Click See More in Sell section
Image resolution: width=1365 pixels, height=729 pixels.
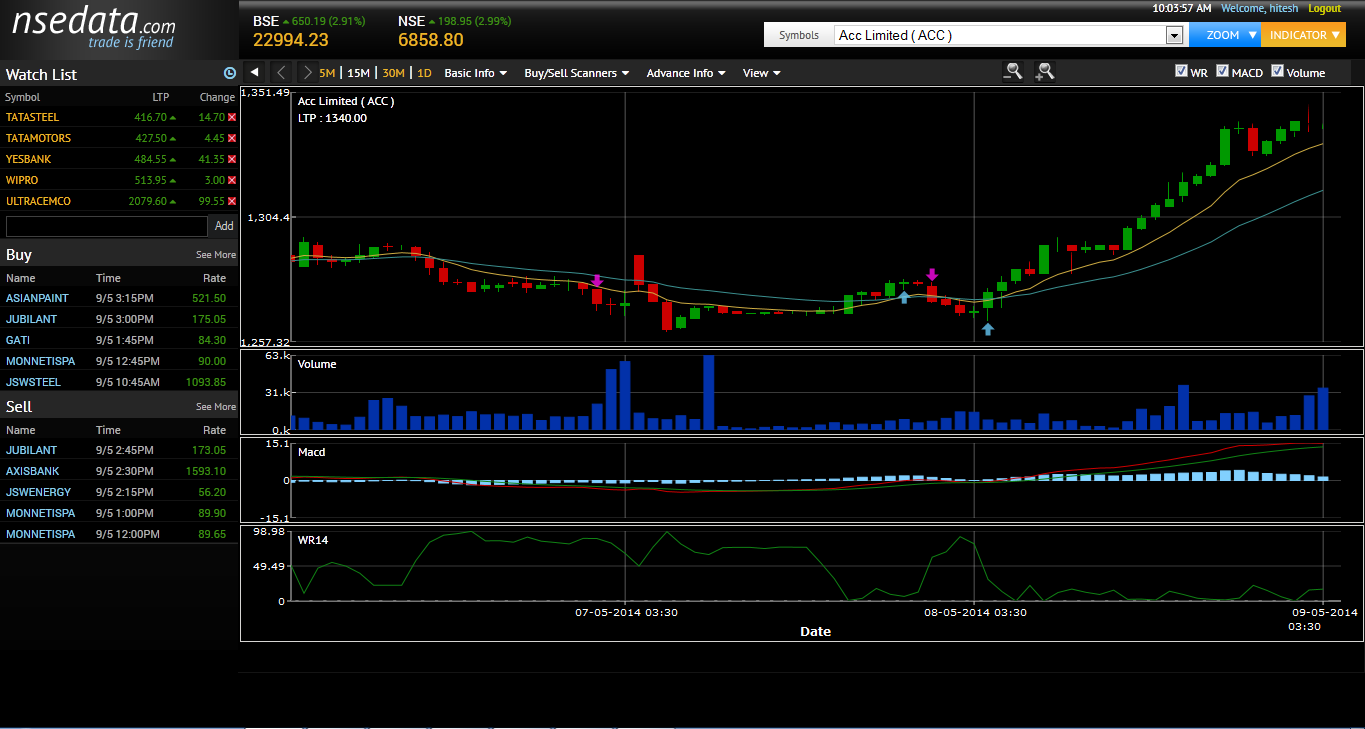(216, 407)
